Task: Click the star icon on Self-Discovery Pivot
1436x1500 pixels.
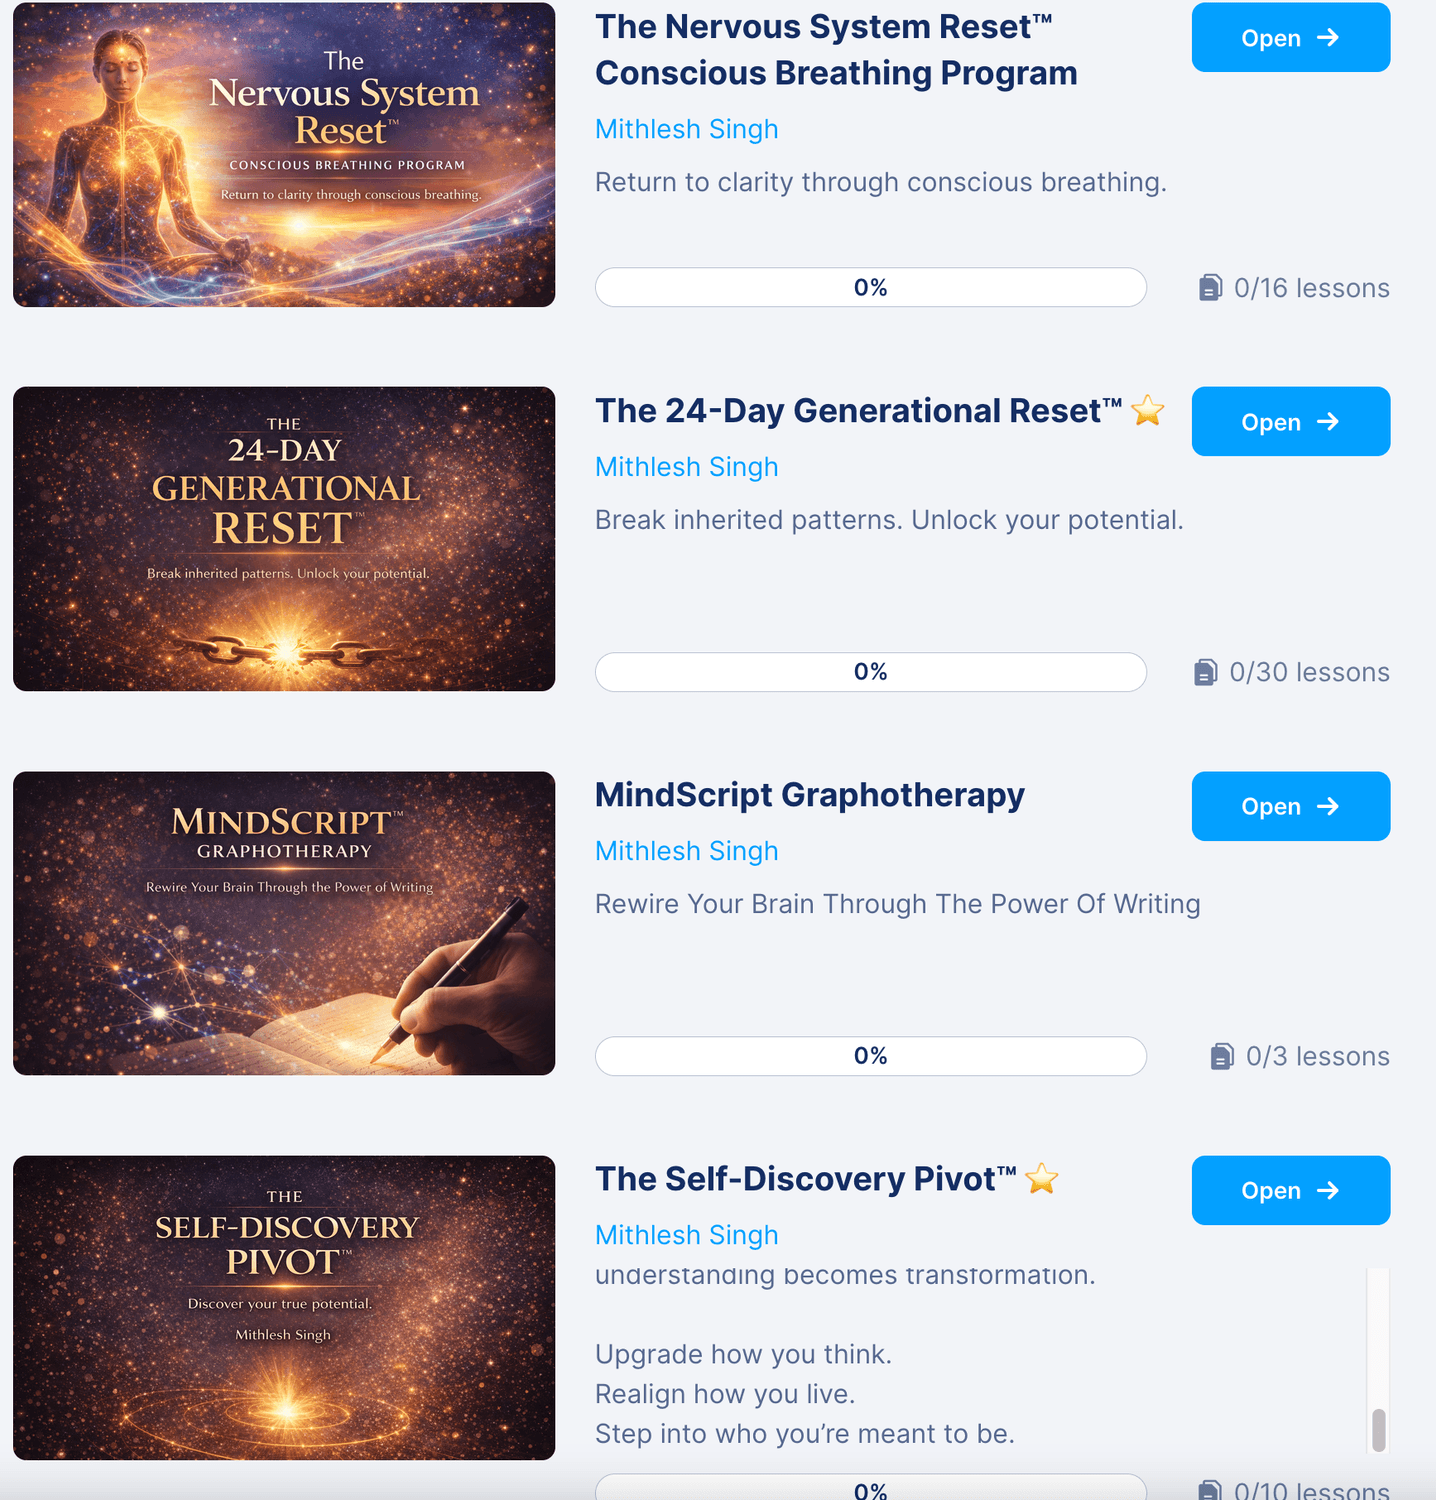Action: 1042,1178
